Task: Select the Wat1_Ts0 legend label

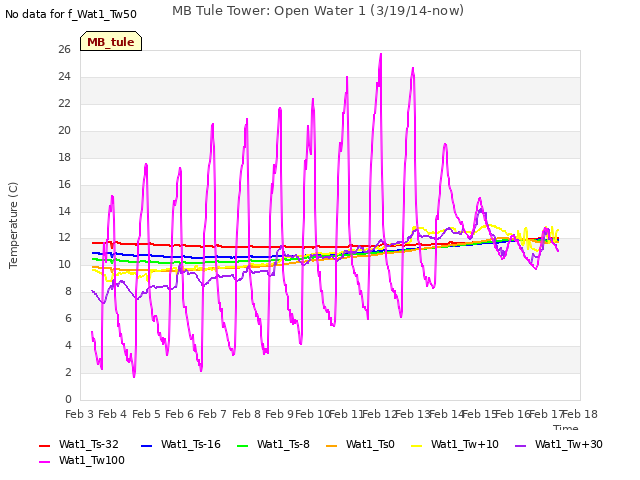Action: click(370, 444)
